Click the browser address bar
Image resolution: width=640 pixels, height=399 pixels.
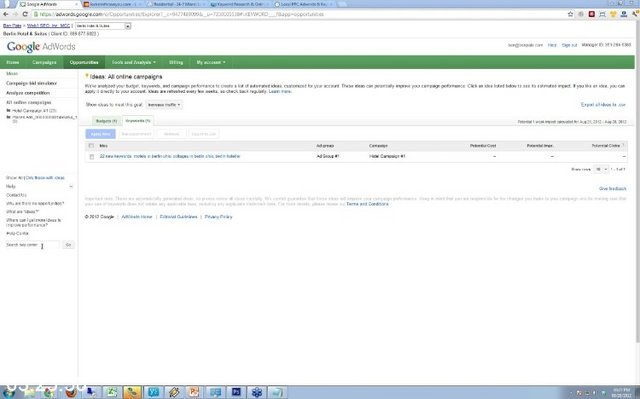point(298,14)
